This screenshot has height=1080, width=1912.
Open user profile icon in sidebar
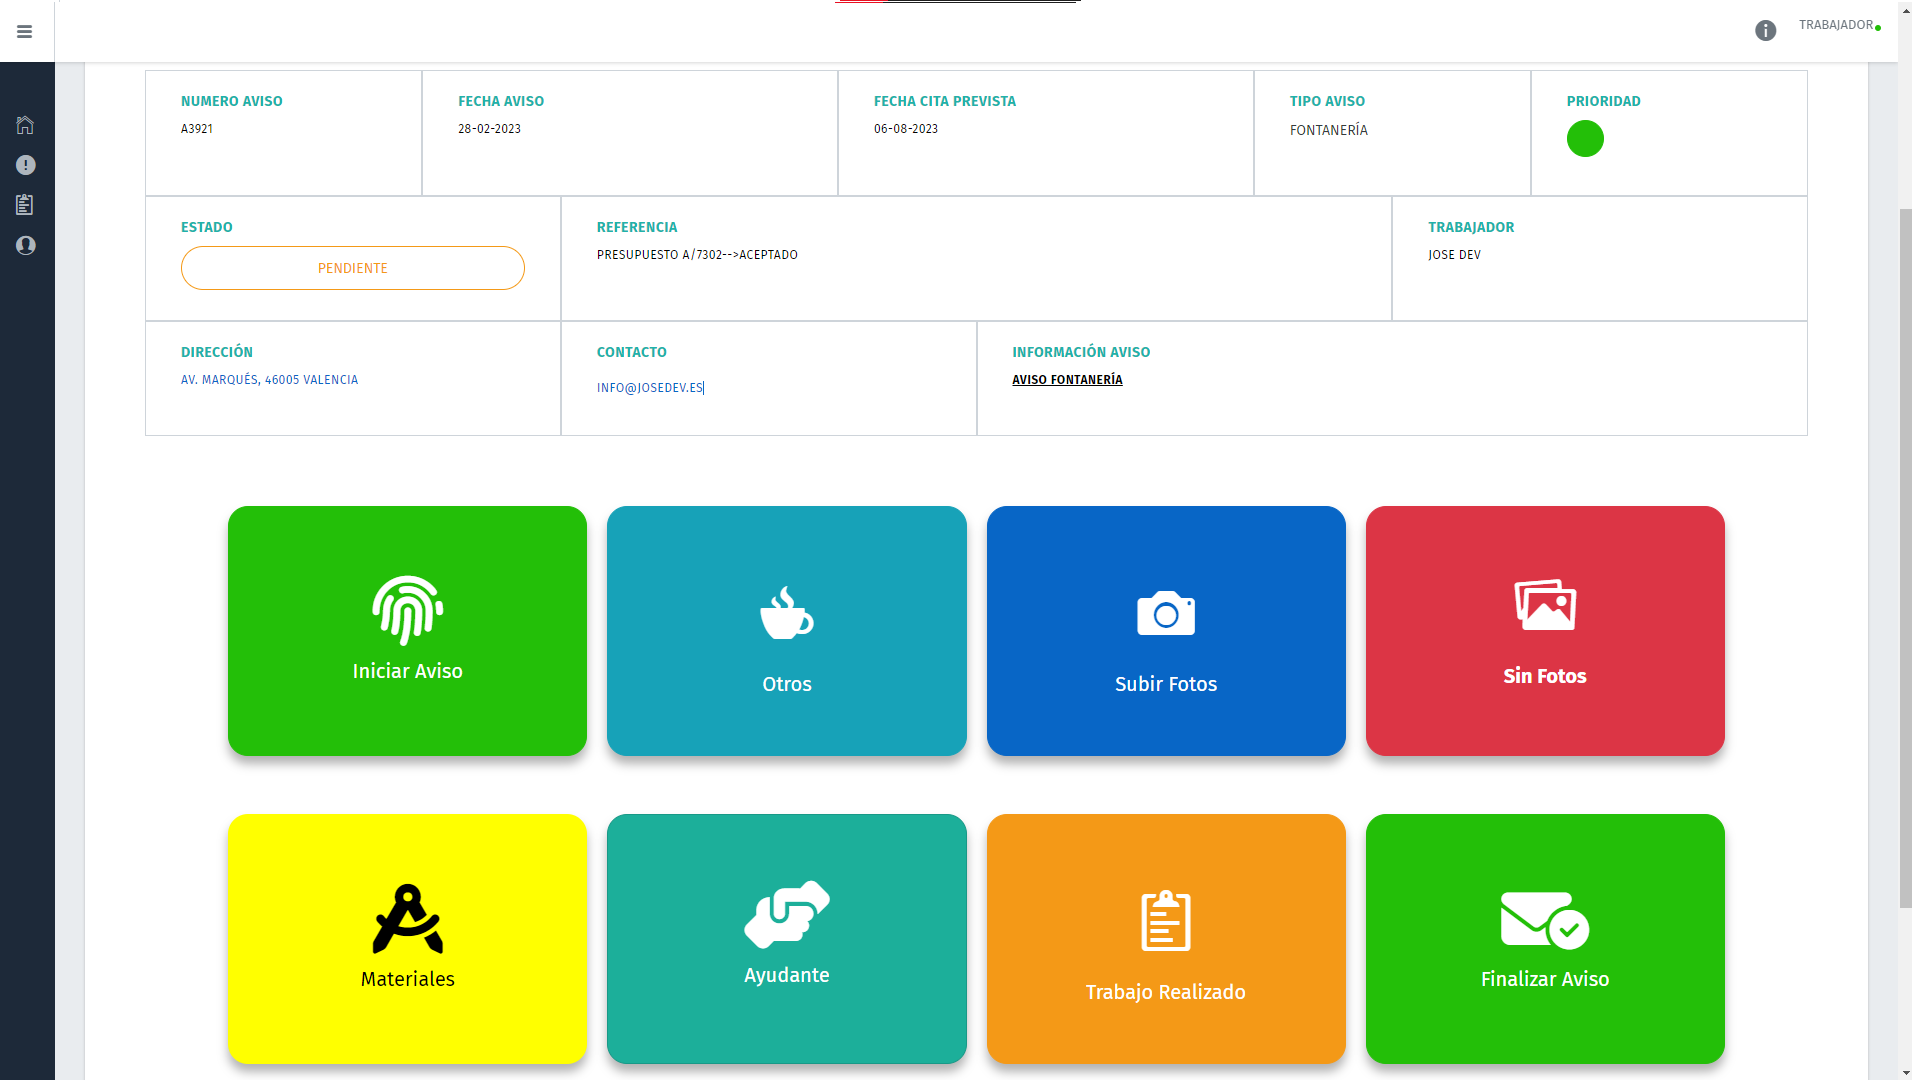coord(25,245)
